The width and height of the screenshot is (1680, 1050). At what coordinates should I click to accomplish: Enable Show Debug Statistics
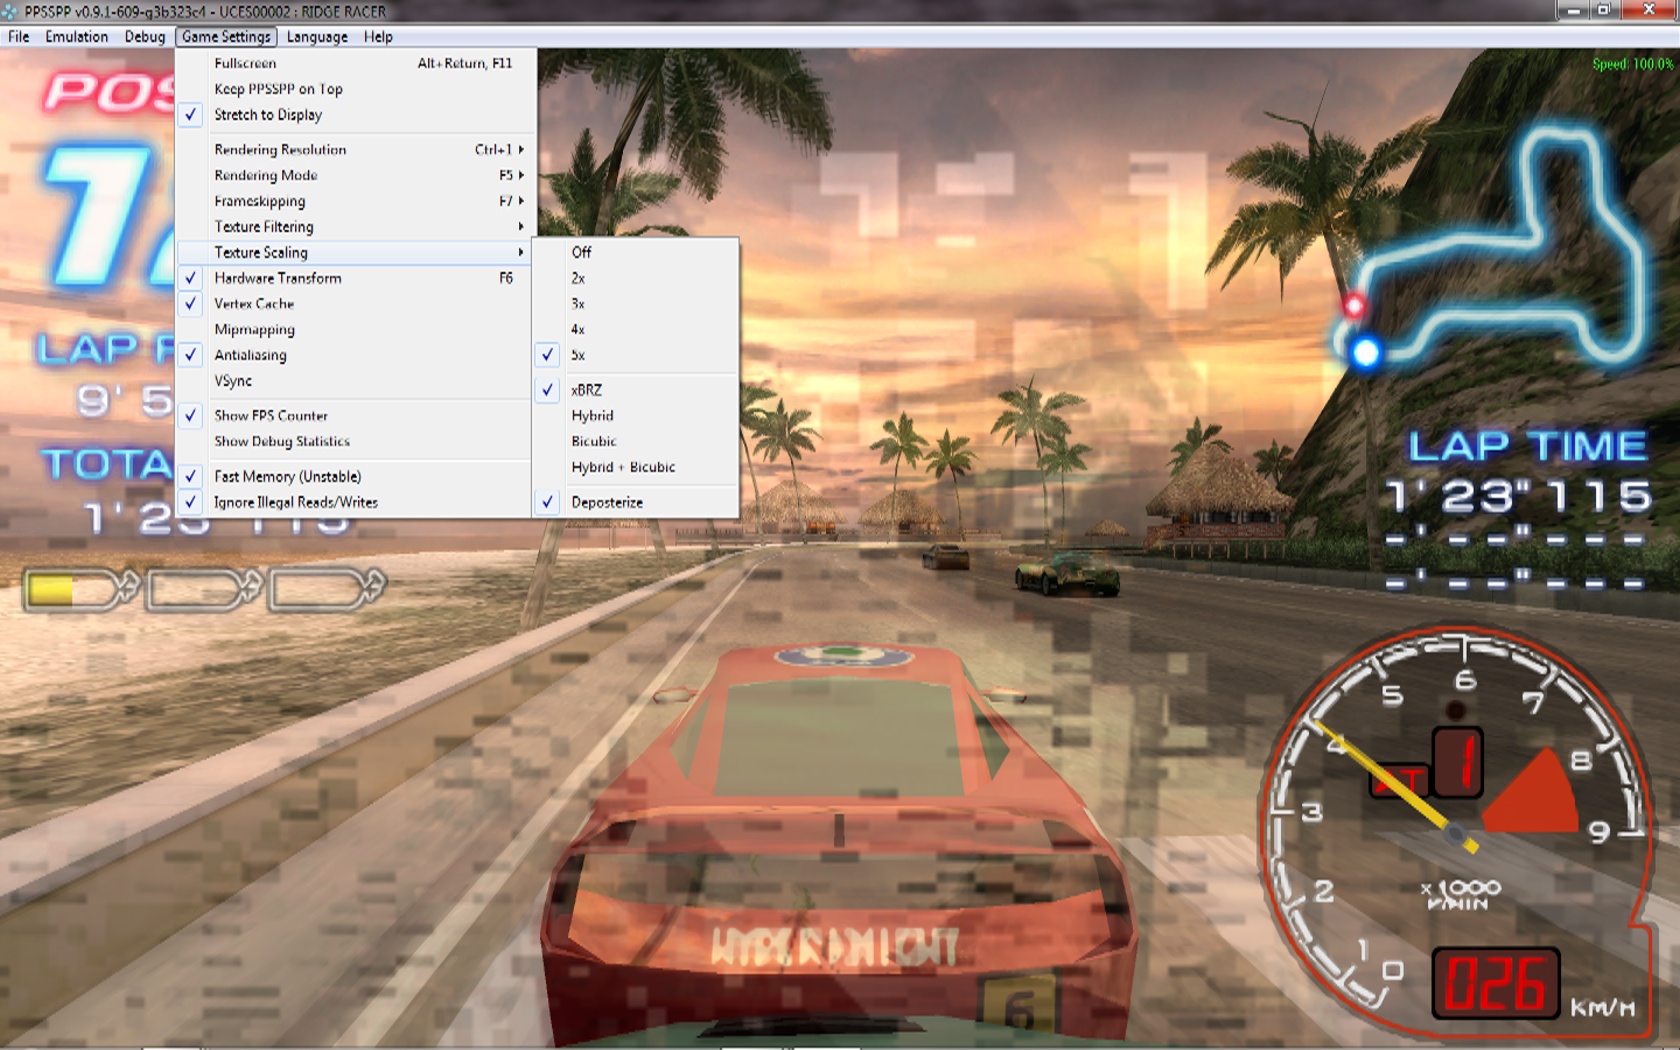click(x=282, y=441)
